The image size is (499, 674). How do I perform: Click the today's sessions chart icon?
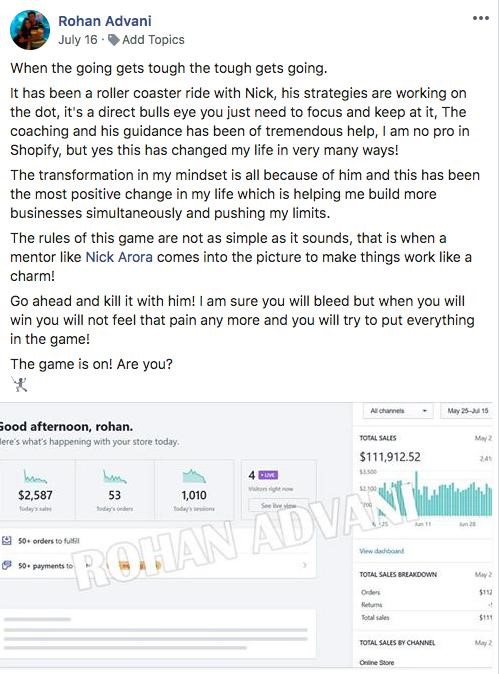click(x=194, y=477)
